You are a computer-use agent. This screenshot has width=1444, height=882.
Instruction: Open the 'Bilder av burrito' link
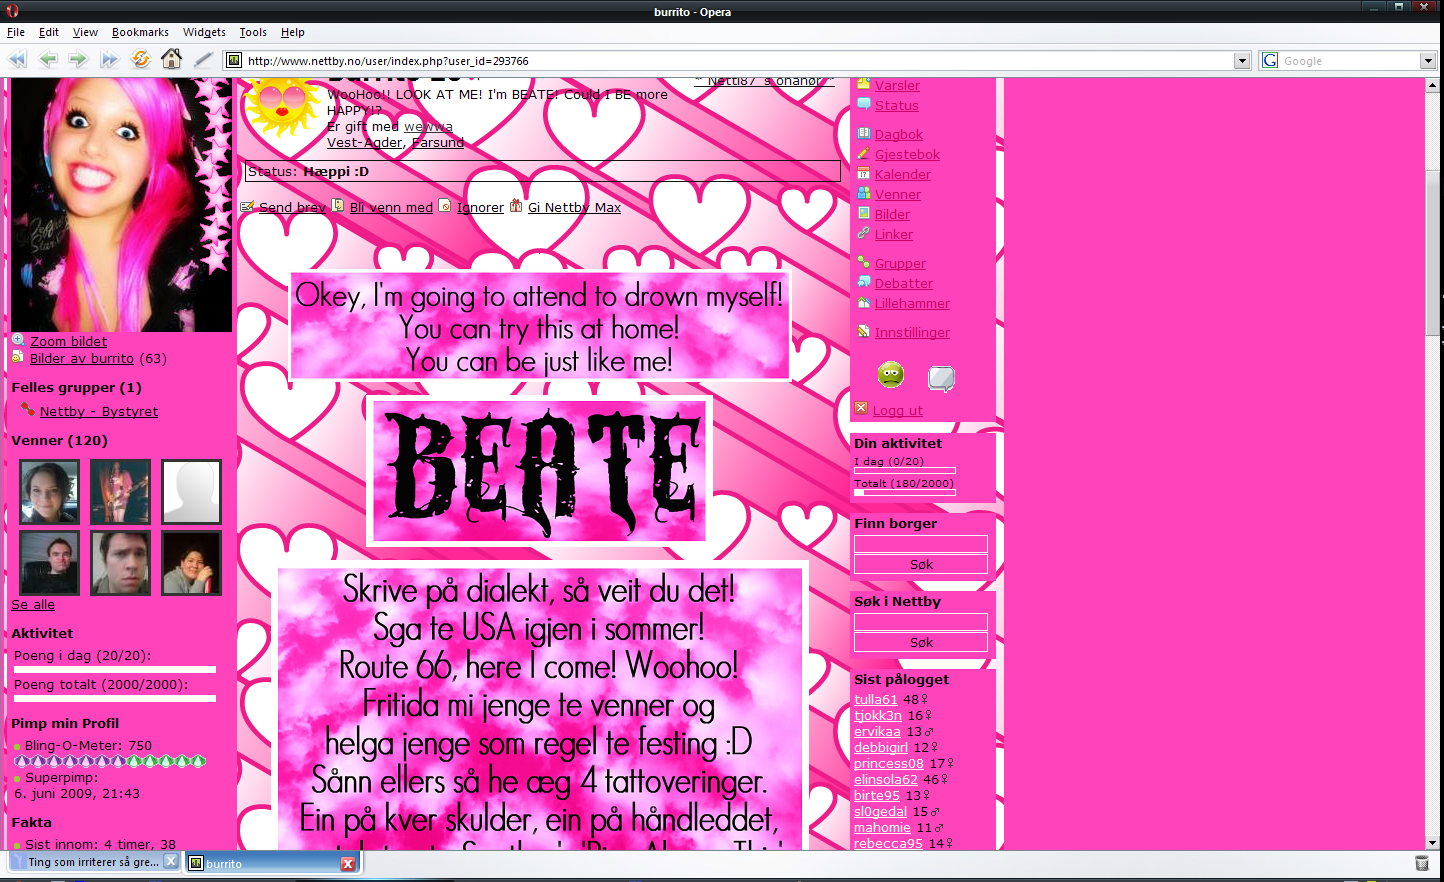click(82, 358)
